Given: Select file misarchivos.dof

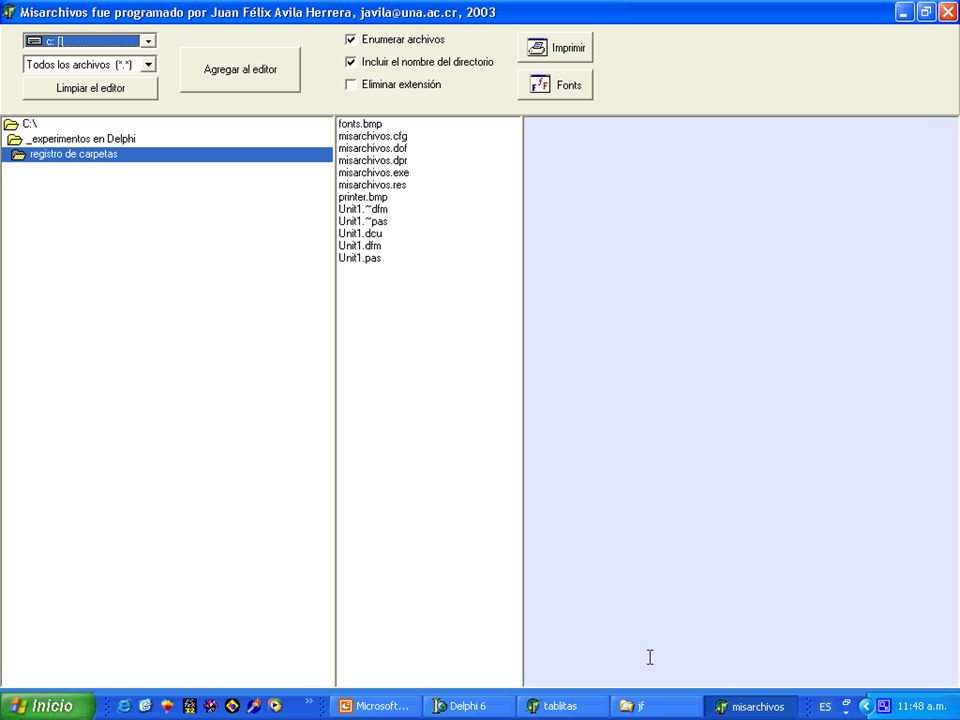Looking at the screenshot, I should coord(373,148).
